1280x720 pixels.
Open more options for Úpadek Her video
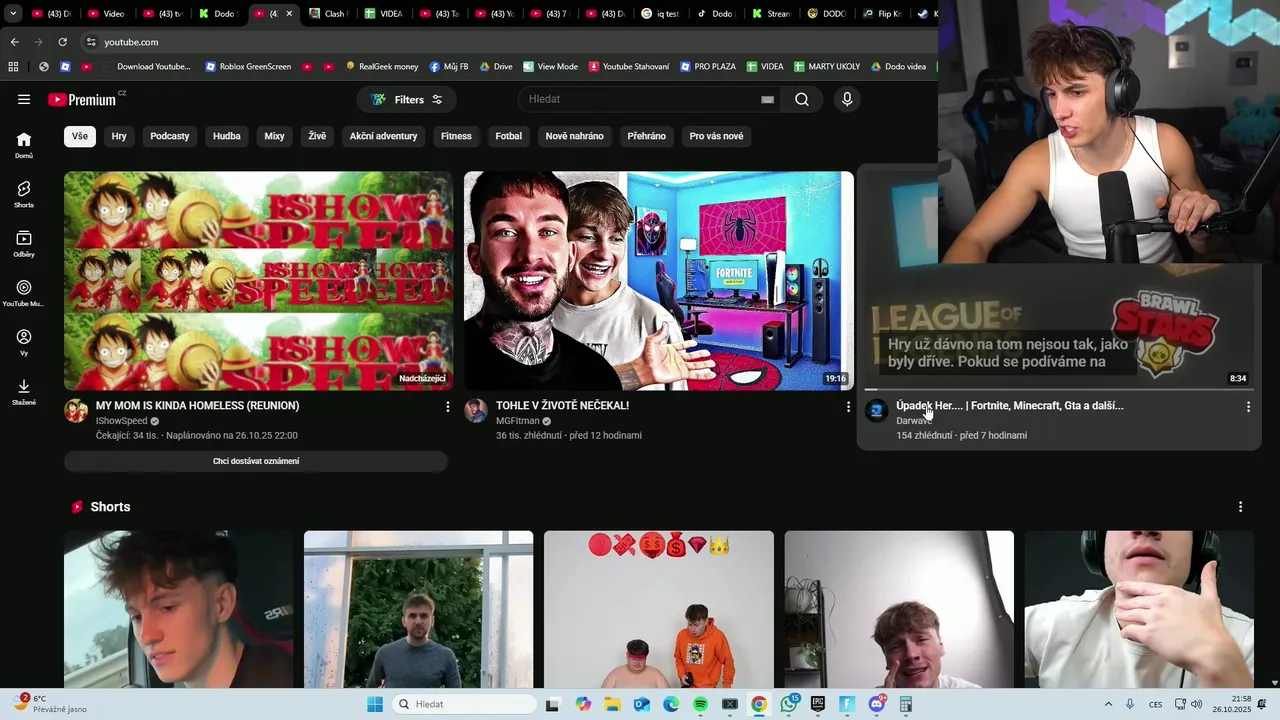point(1248,407)
